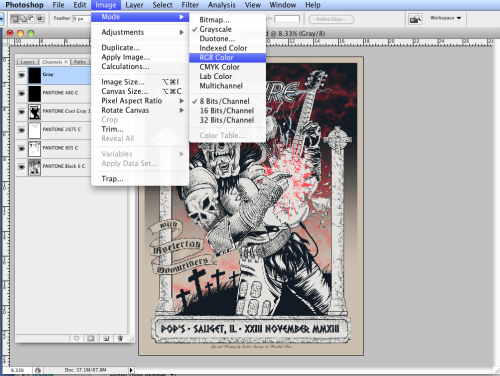Hide the PANTONE 480 C channel eye
This screenshot has height=376, width=500.
point(22,94)
